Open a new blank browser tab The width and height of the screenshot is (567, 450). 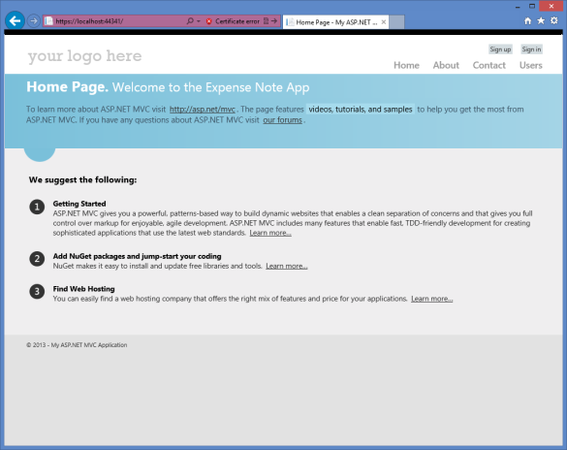[x=397, y=22]
